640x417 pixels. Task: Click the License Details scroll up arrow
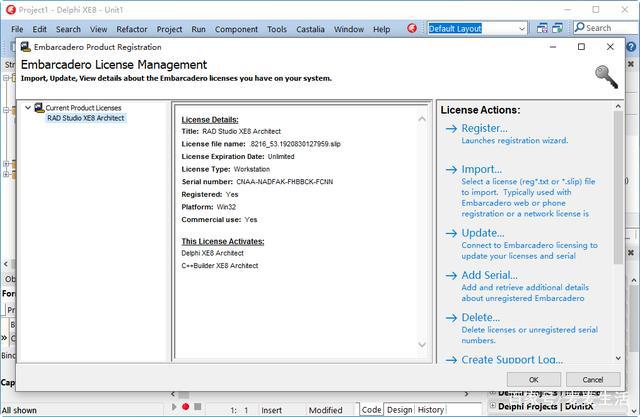click(422, 119)
